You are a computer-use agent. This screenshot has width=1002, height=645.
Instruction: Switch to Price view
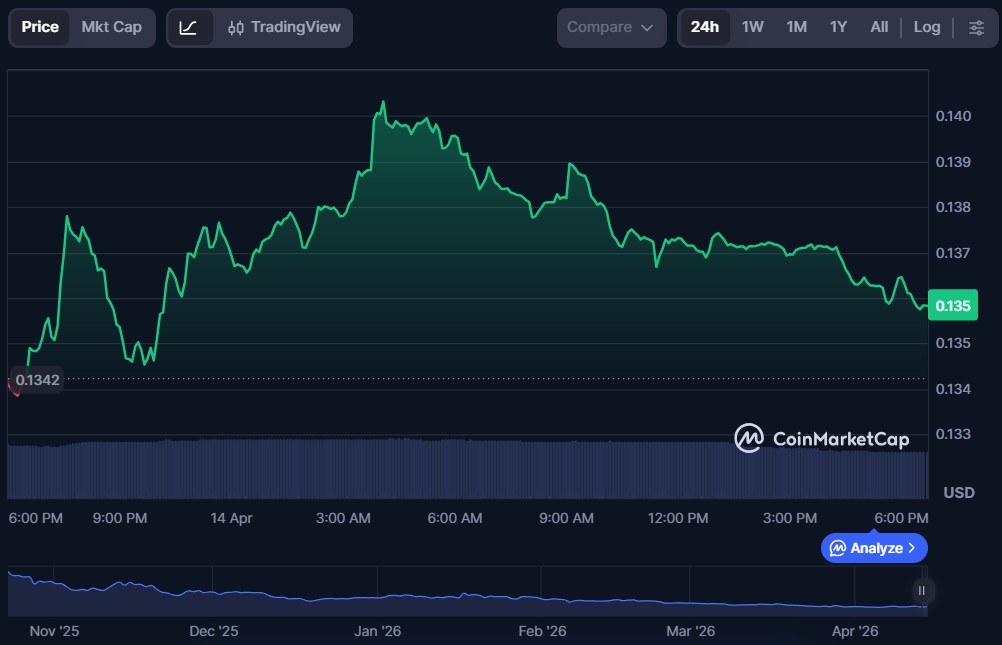click(40, 28)
